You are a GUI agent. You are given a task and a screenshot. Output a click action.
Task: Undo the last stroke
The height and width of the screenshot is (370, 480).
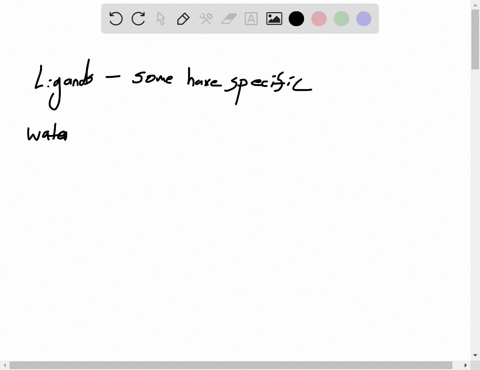(x=116, y=19)
